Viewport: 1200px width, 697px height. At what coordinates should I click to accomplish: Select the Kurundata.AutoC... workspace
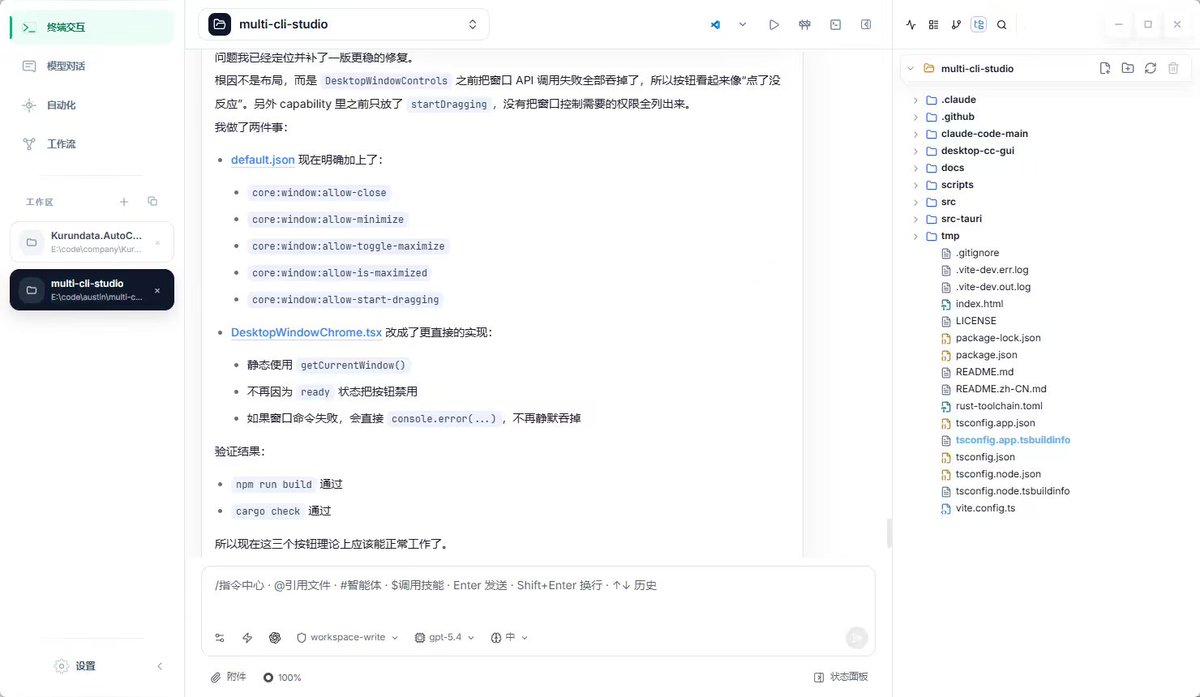pyautogui.click(x=92, y=242)
